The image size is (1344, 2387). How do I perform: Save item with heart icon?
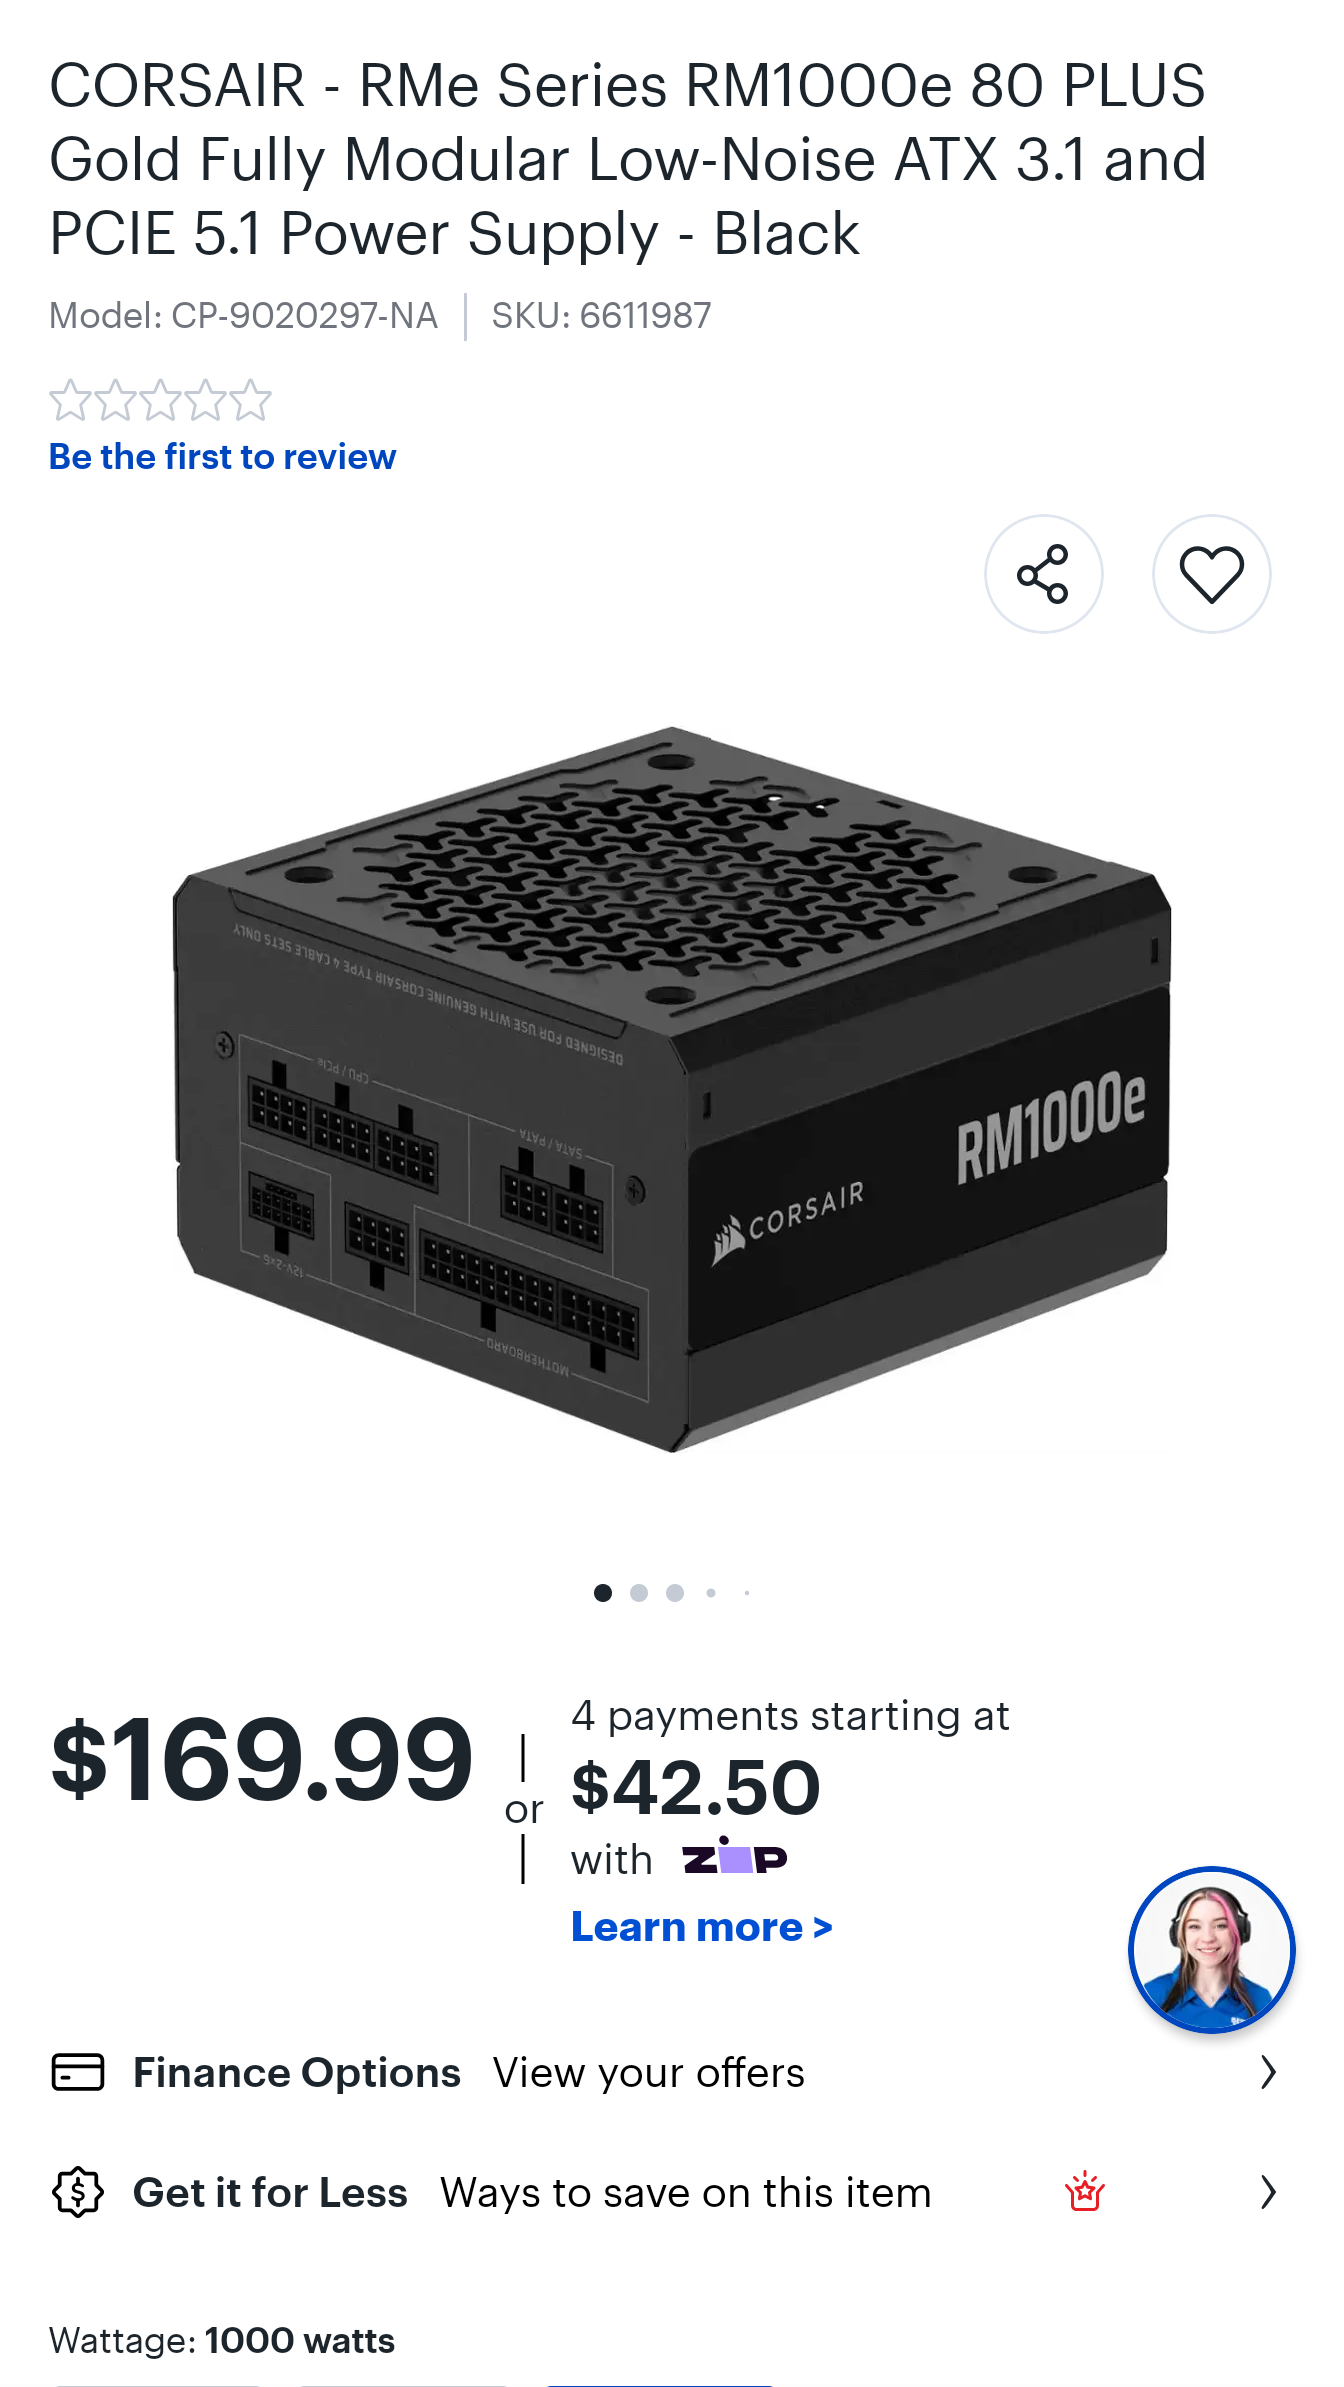tap(1211, 574)
